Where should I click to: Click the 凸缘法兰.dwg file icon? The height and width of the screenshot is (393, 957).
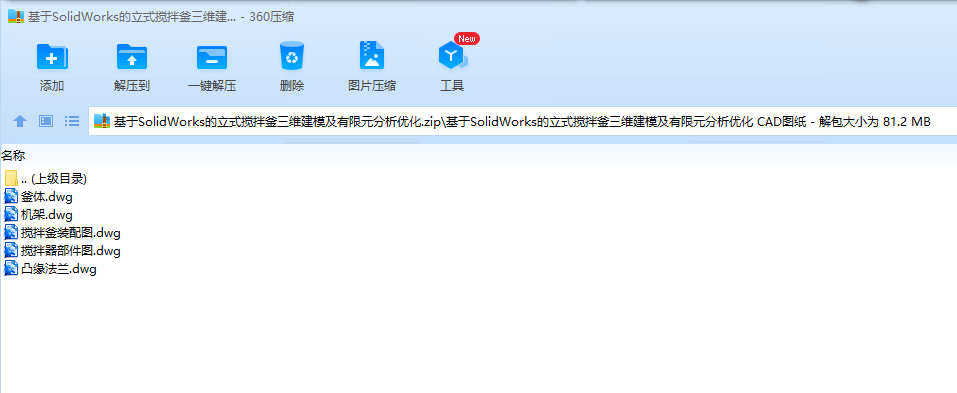point(11,269)
